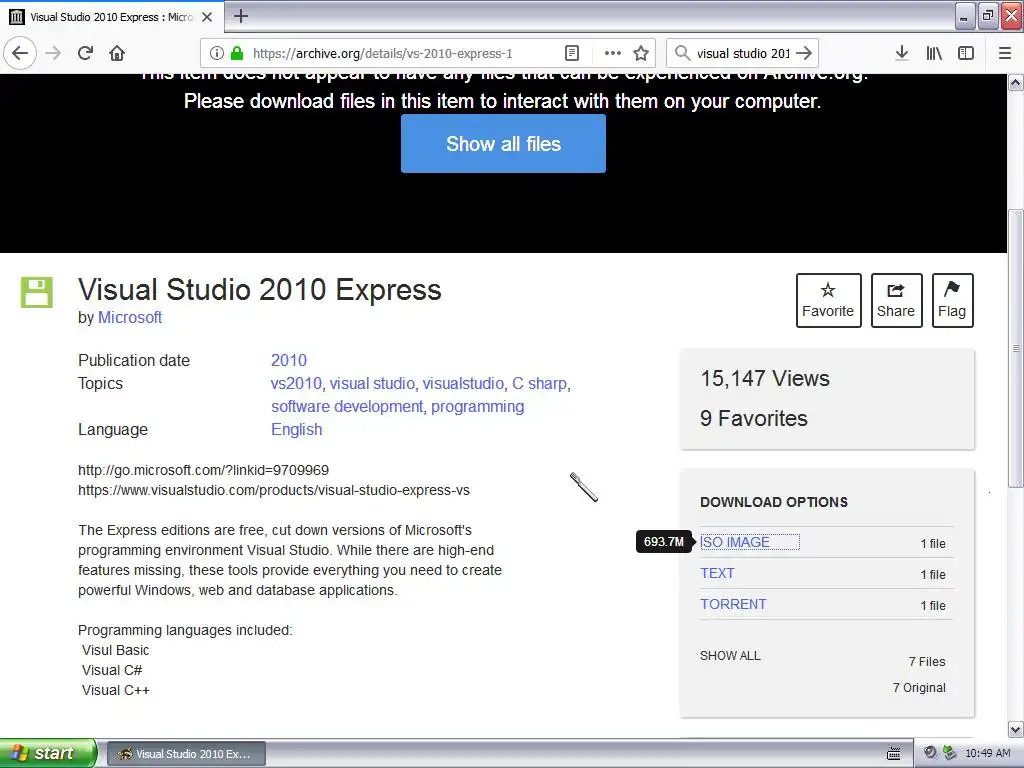
Task: Click the 9 Favorites text
Action: click(754, 419)
